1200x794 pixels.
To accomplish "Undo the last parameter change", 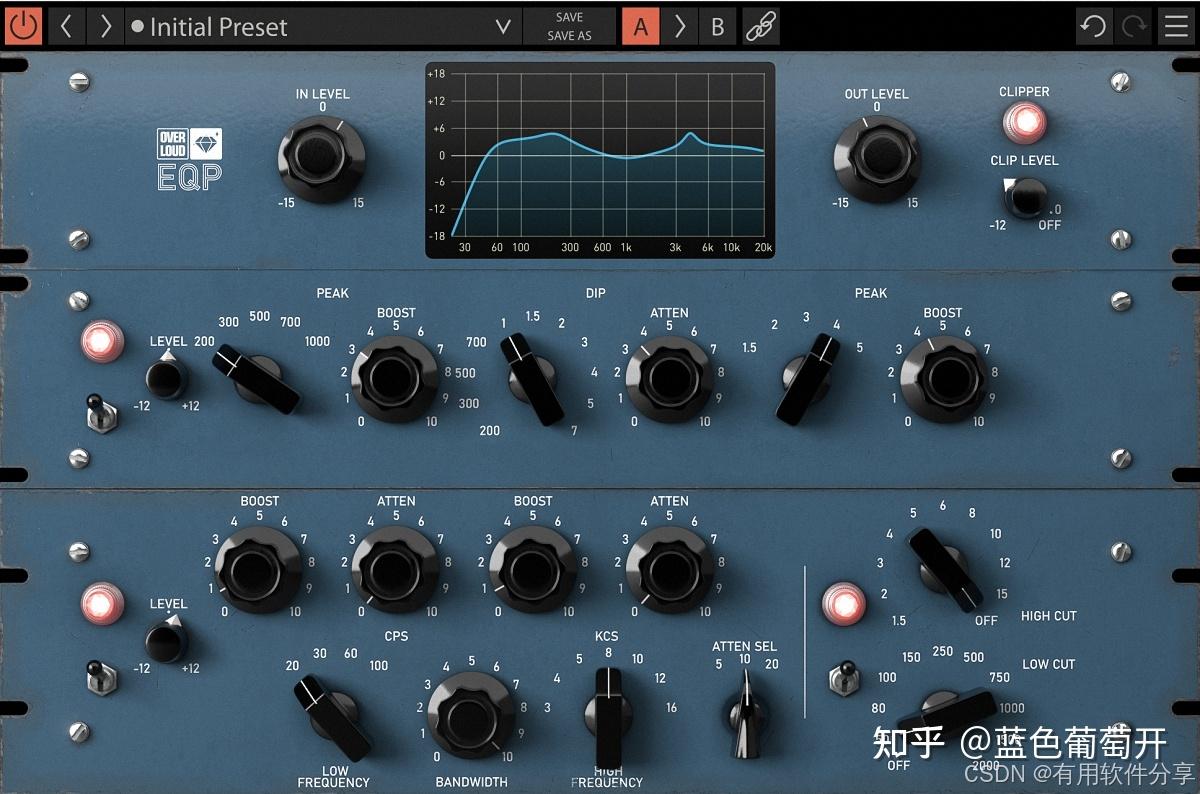I will coord(1093,26).
